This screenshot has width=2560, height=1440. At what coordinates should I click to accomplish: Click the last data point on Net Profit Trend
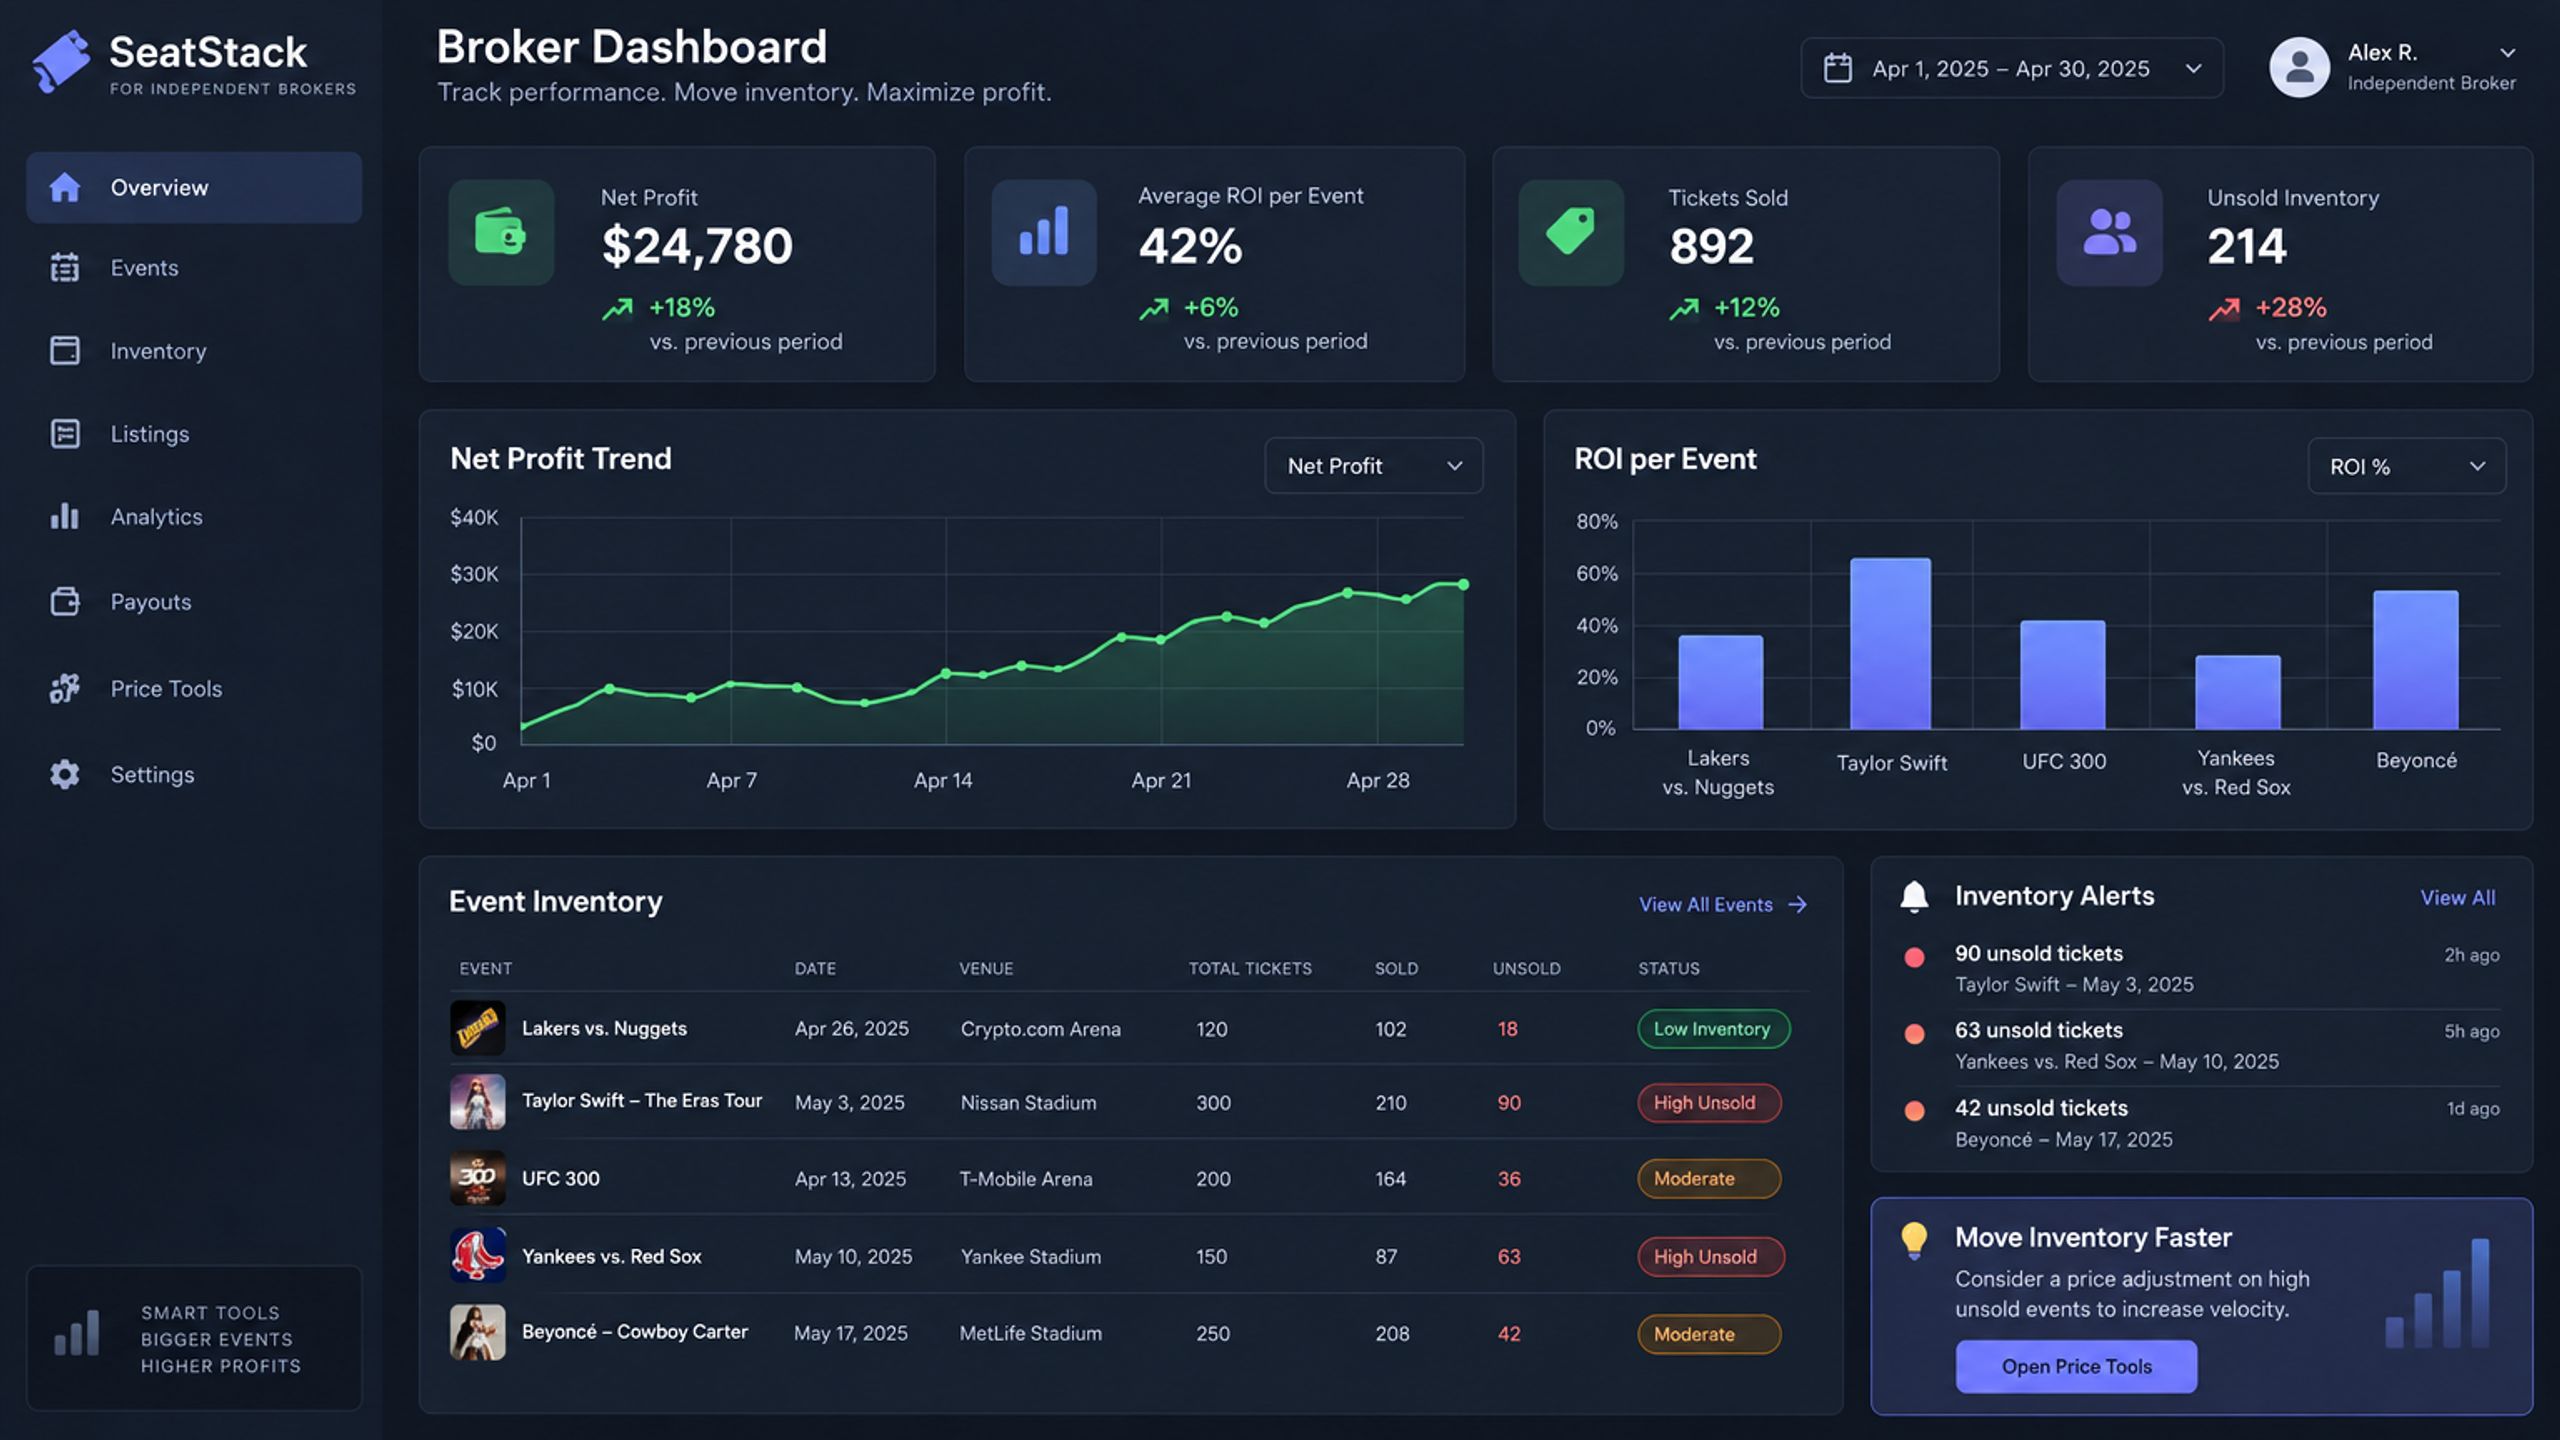pyautogui.click(x=1463, y=584)
